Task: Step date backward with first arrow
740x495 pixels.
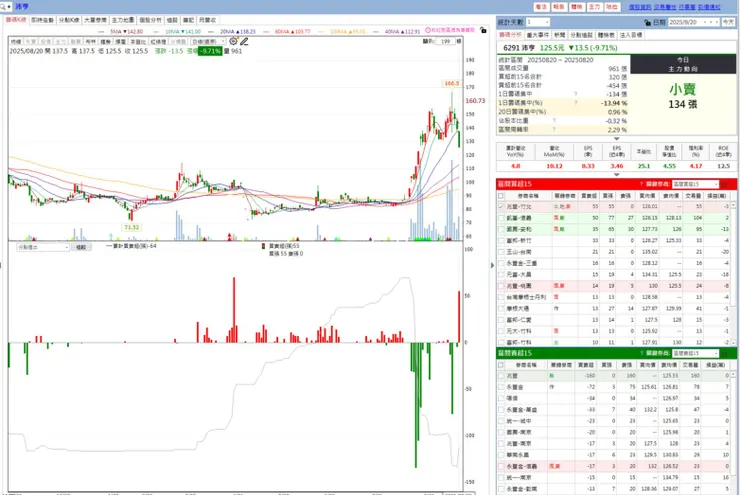Action: 705,22
